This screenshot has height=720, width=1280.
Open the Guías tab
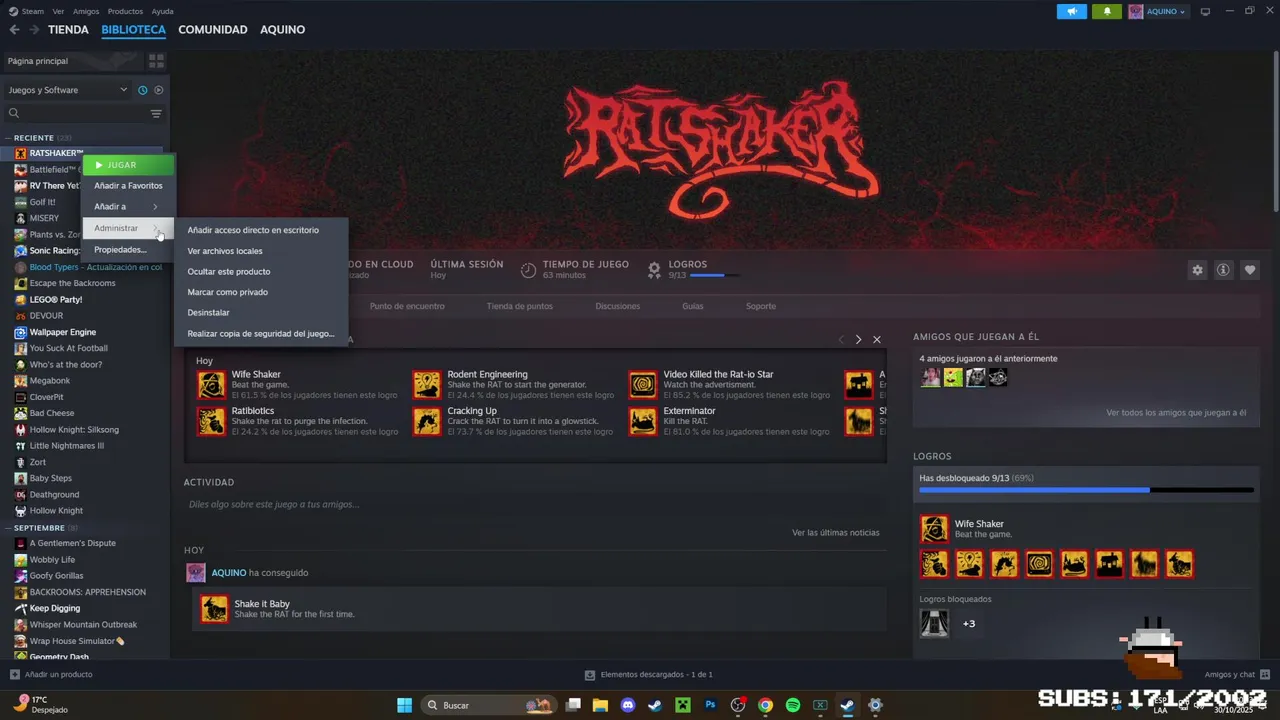coord(693,306)
